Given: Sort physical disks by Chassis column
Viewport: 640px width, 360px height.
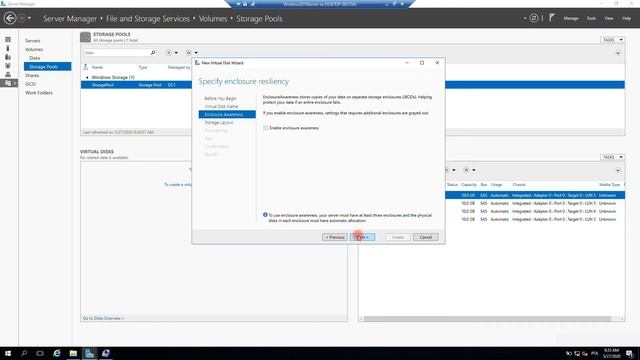Looking at the screenshot, I should (519, 185).
